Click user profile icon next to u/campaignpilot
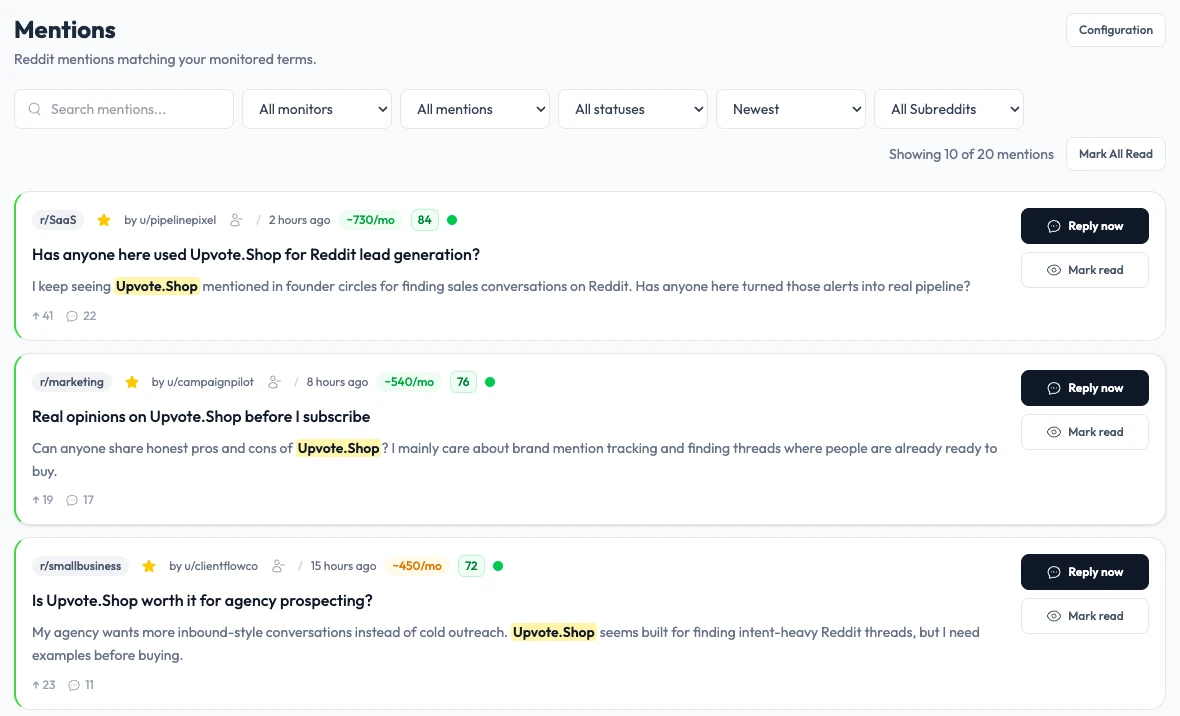Image resolution: width=1180 pixels, height=716 pixels. pos(275,382)
